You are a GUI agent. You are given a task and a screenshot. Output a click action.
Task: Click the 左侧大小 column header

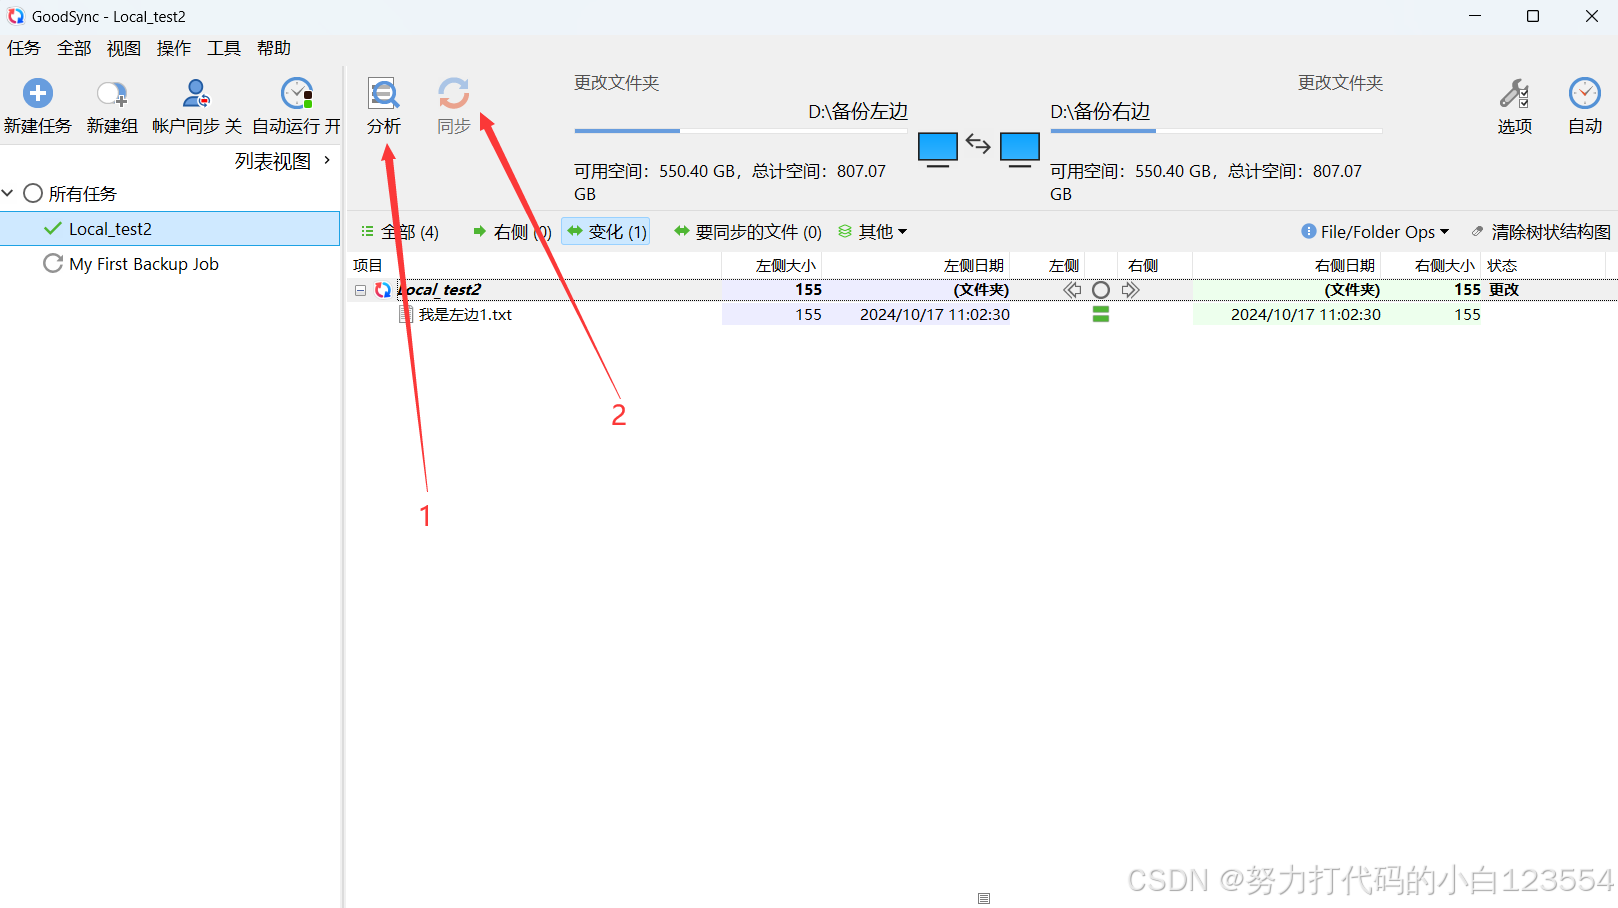tap(786, 265)
